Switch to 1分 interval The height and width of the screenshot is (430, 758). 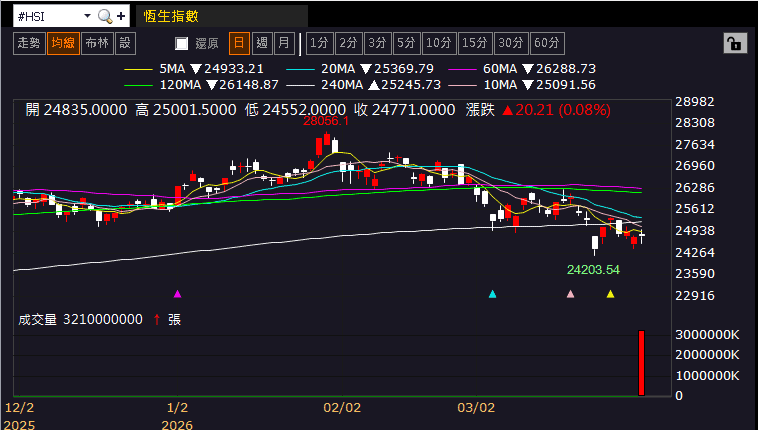319,43
